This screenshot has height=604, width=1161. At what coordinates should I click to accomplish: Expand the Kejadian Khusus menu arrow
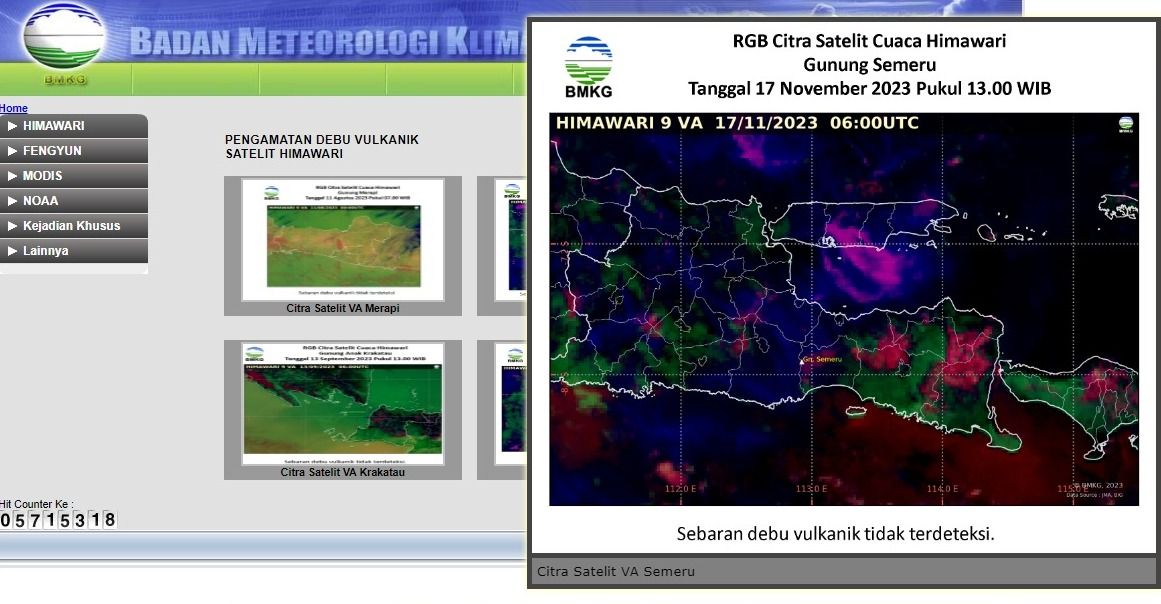(x=12, y=226)
